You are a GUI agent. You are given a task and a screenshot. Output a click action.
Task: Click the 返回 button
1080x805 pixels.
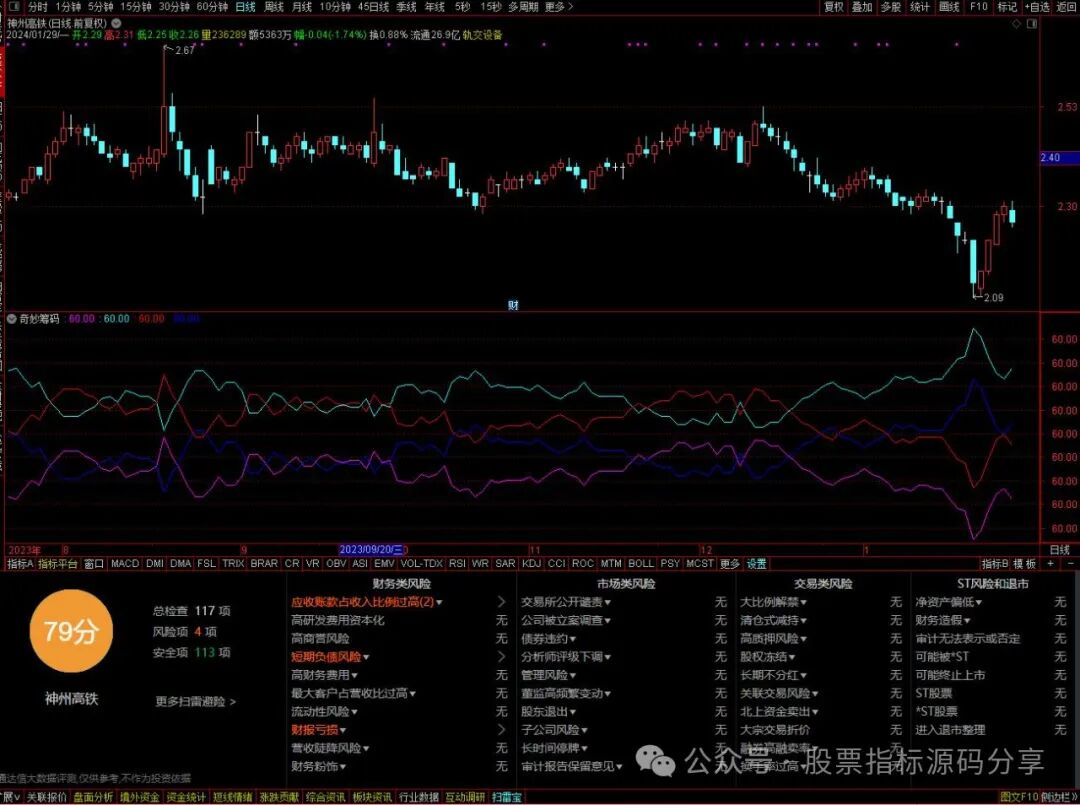pos(1066,7)
